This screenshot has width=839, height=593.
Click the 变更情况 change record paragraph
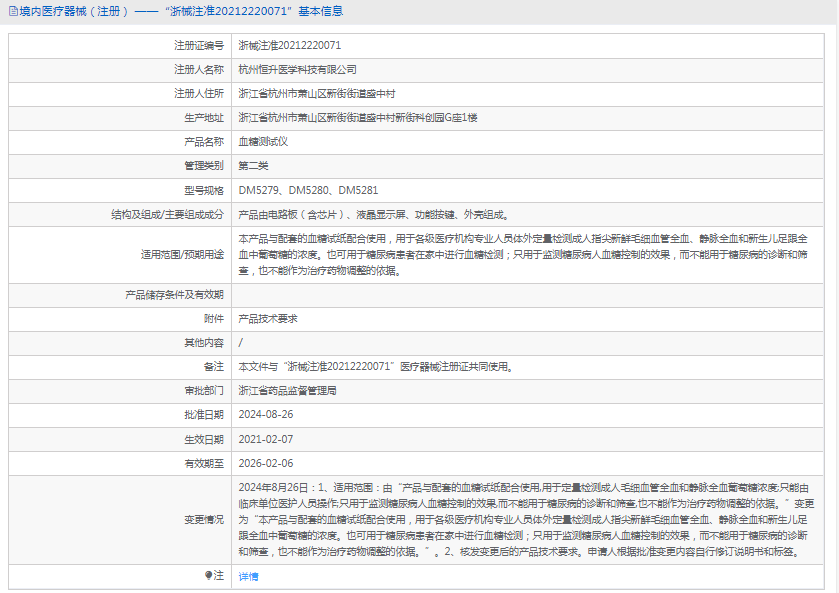pos(527,520)
